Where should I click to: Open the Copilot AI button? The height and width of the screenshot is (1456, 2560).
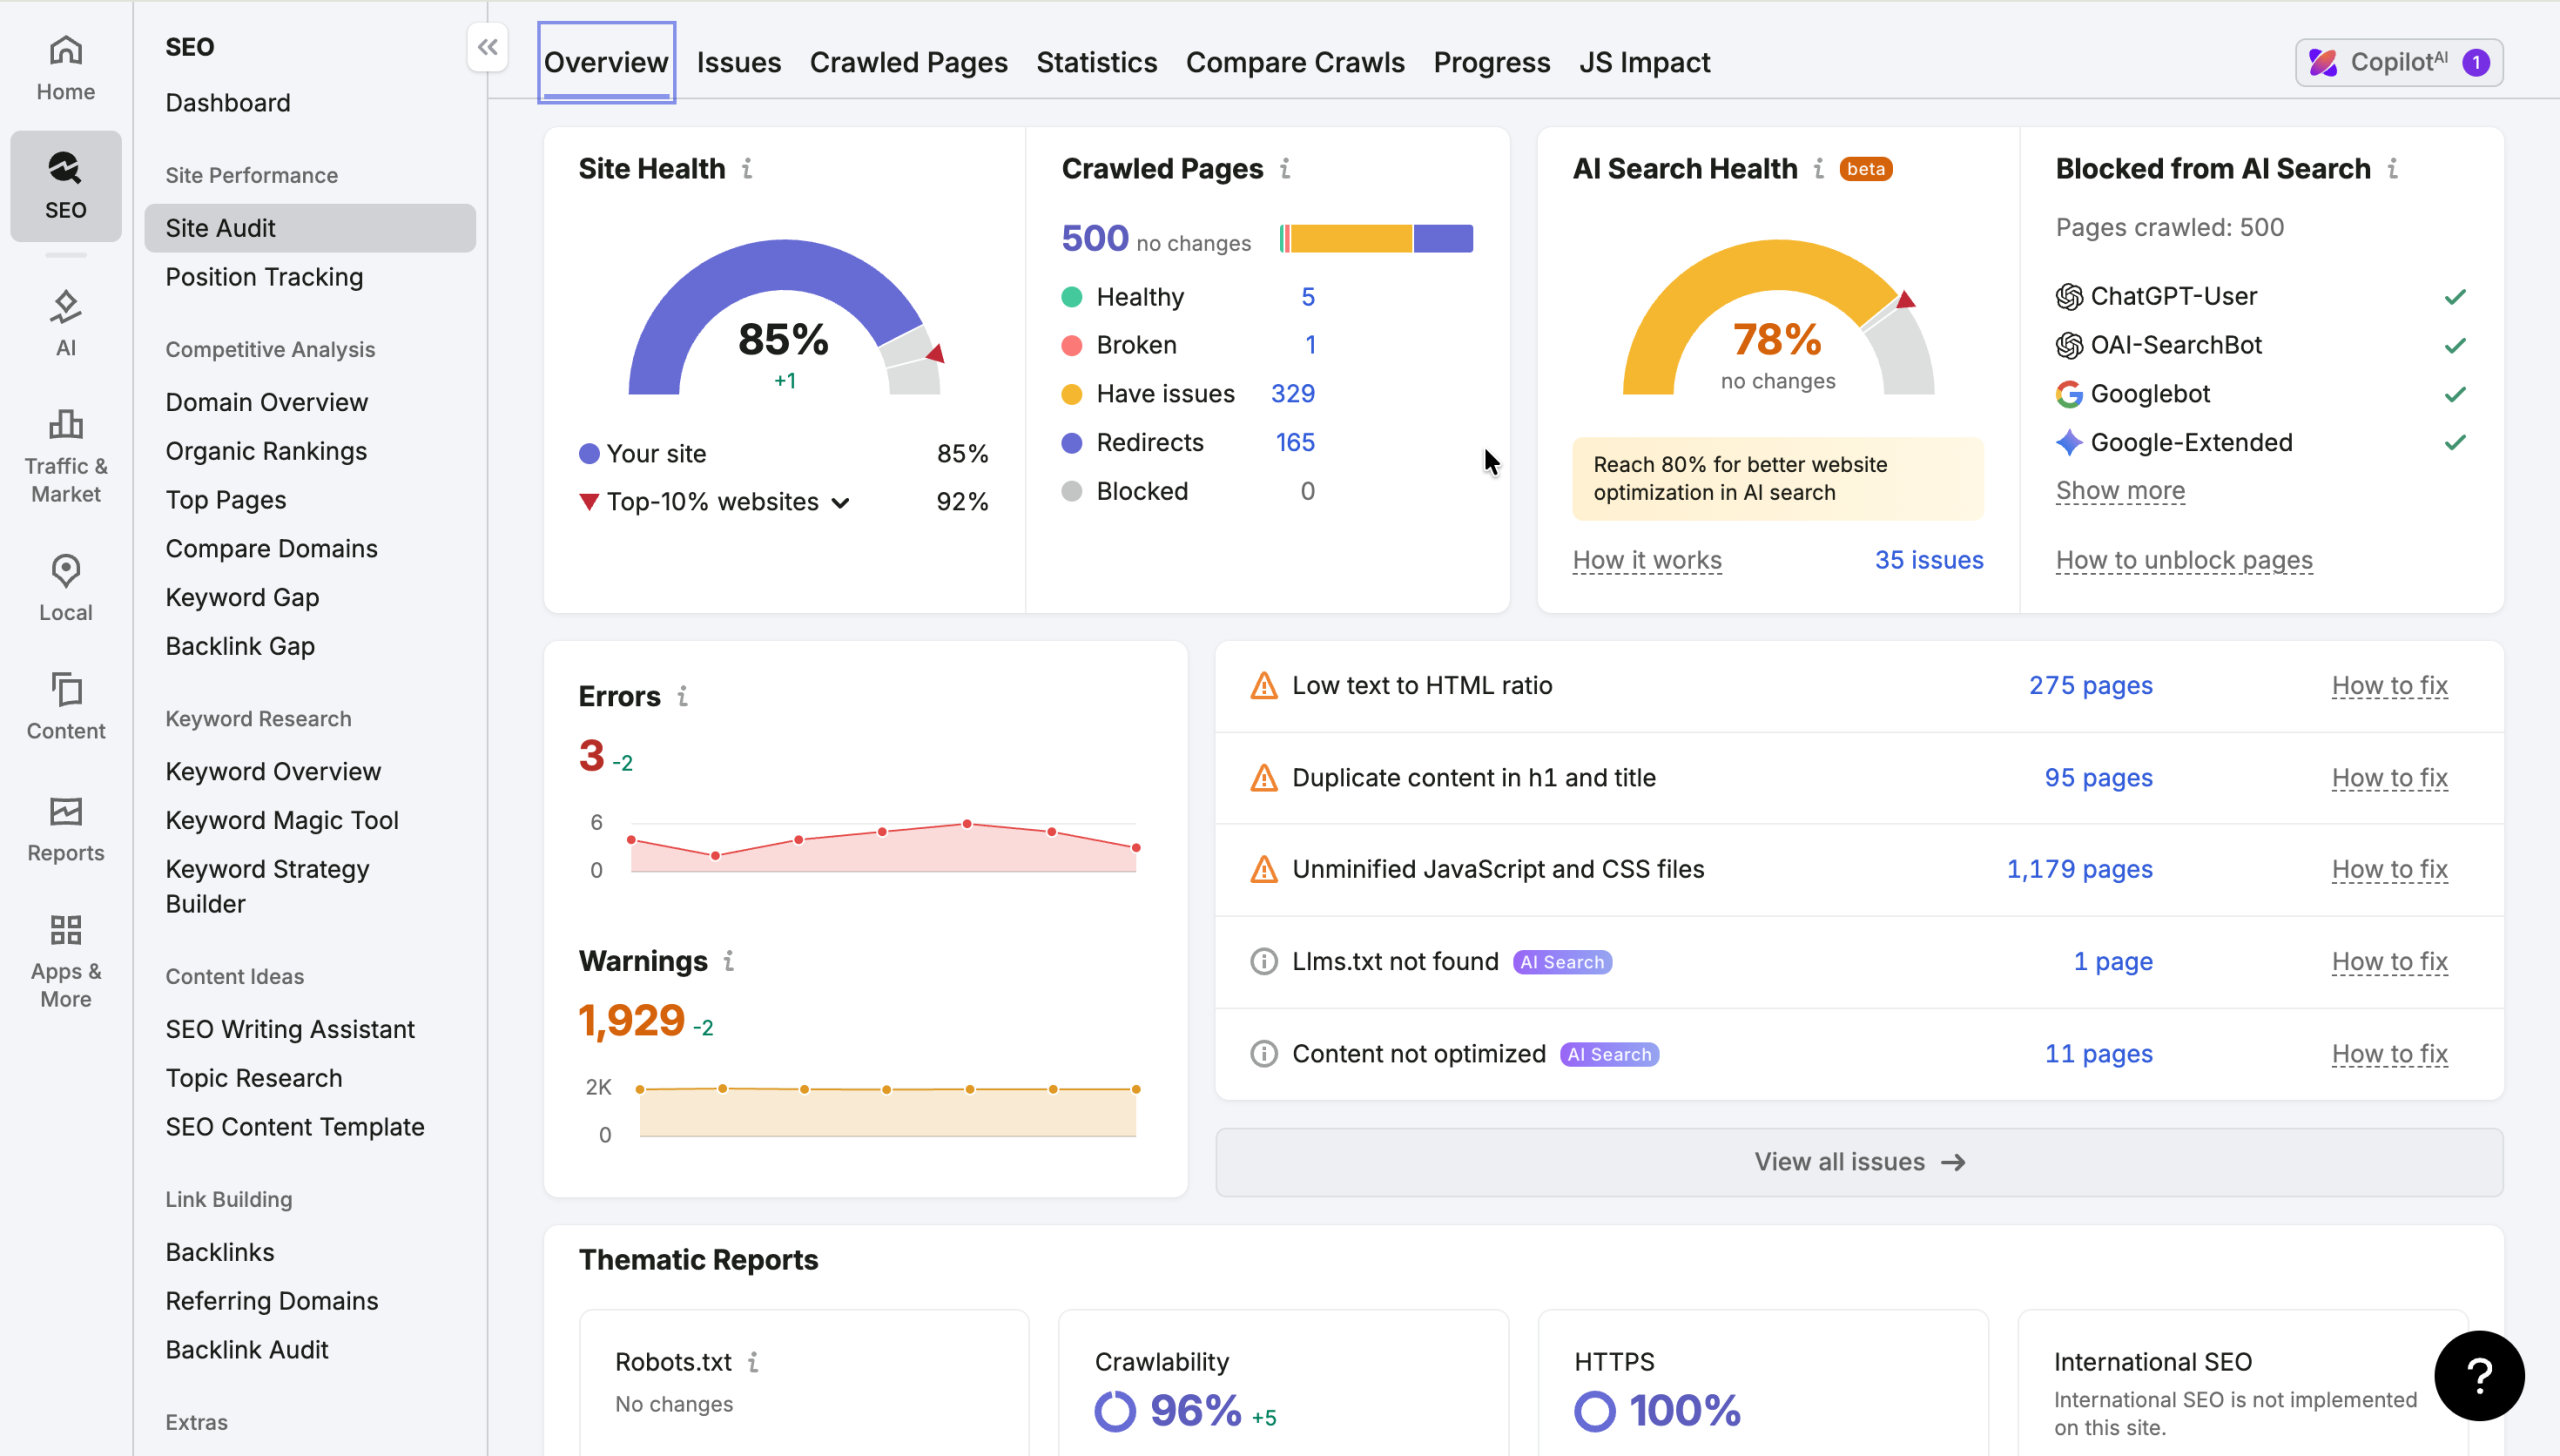coord(2399,62)
